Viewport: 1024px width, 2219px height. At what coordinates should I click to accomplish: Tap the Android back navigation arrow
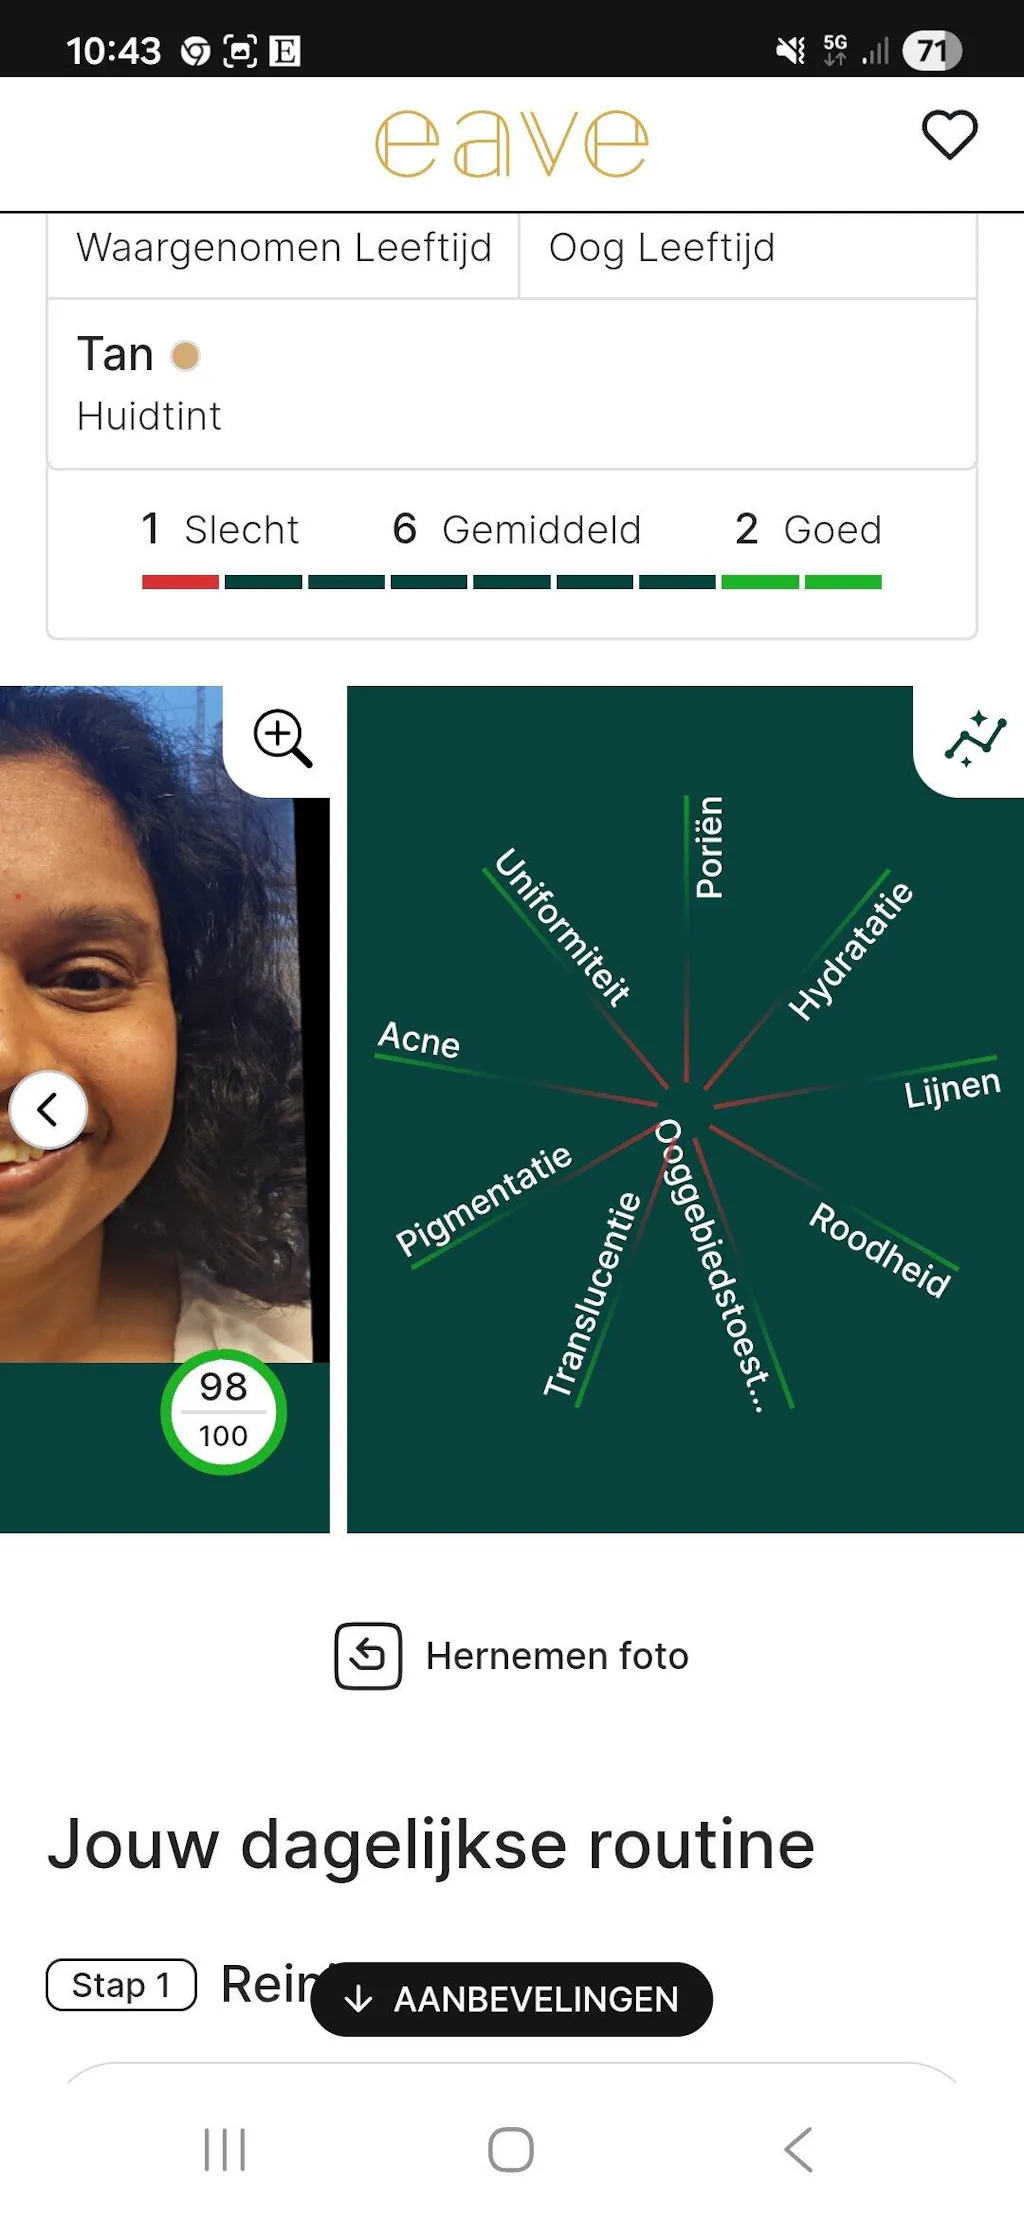[798, 2149]
